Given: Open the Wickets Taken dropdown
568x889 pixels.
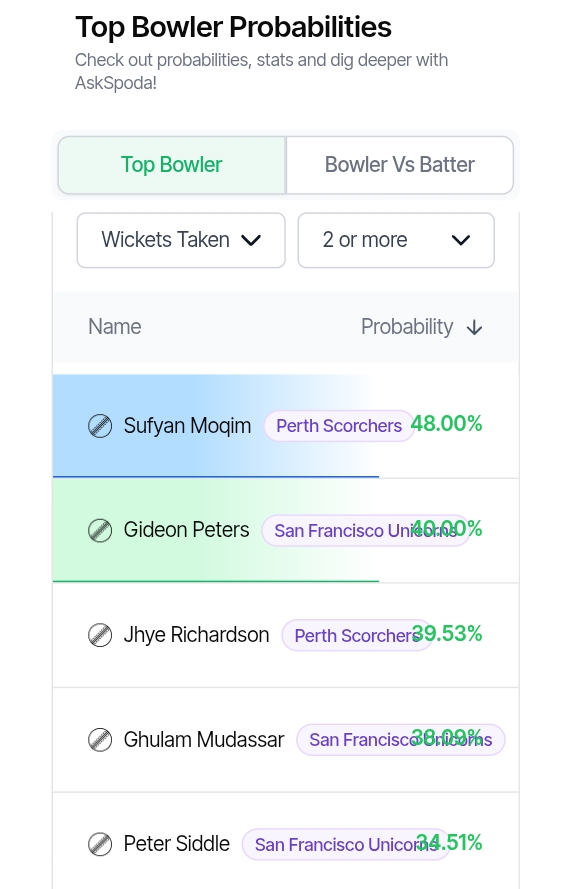Looking at the screenshot, I should click(181, 240).
